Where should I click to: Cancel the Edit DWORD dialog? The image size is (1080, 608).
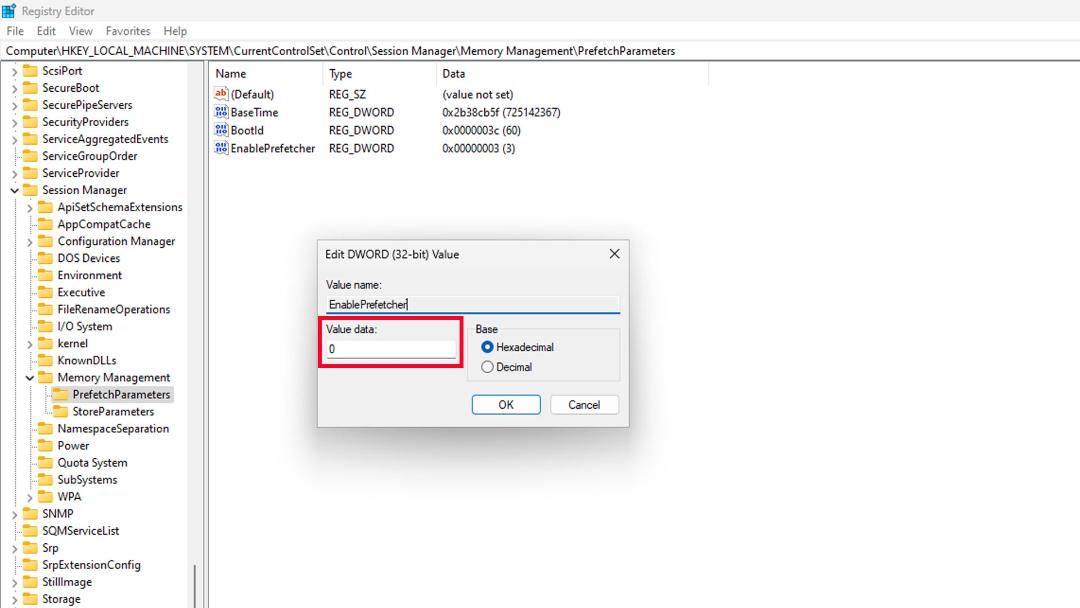[x=584, y=405]
